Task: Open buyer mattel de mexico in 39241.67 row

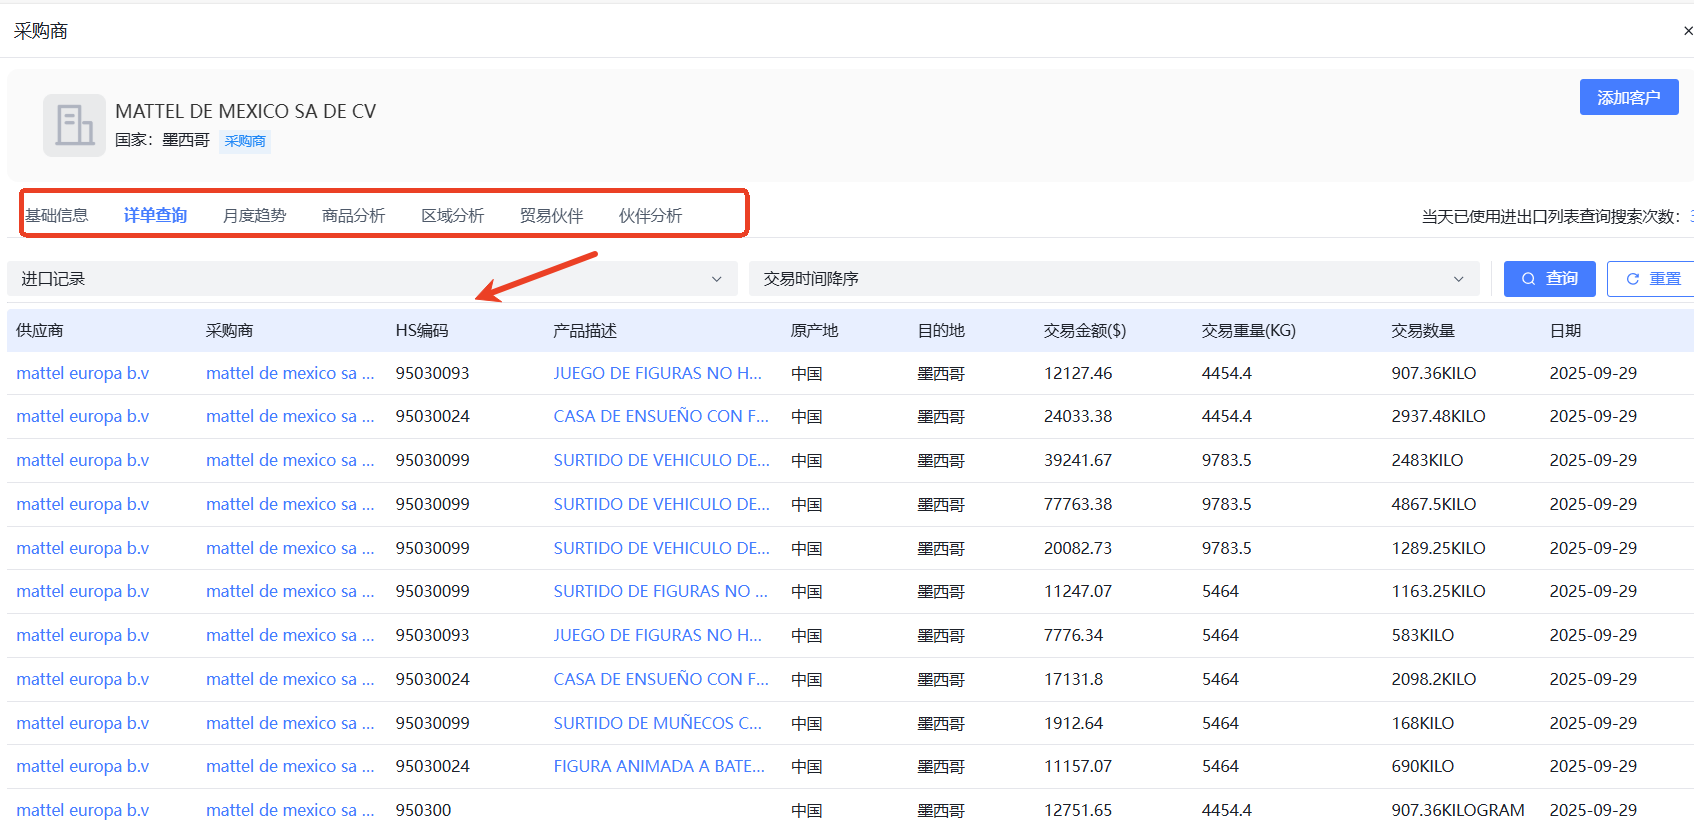Action: (290, 460)
